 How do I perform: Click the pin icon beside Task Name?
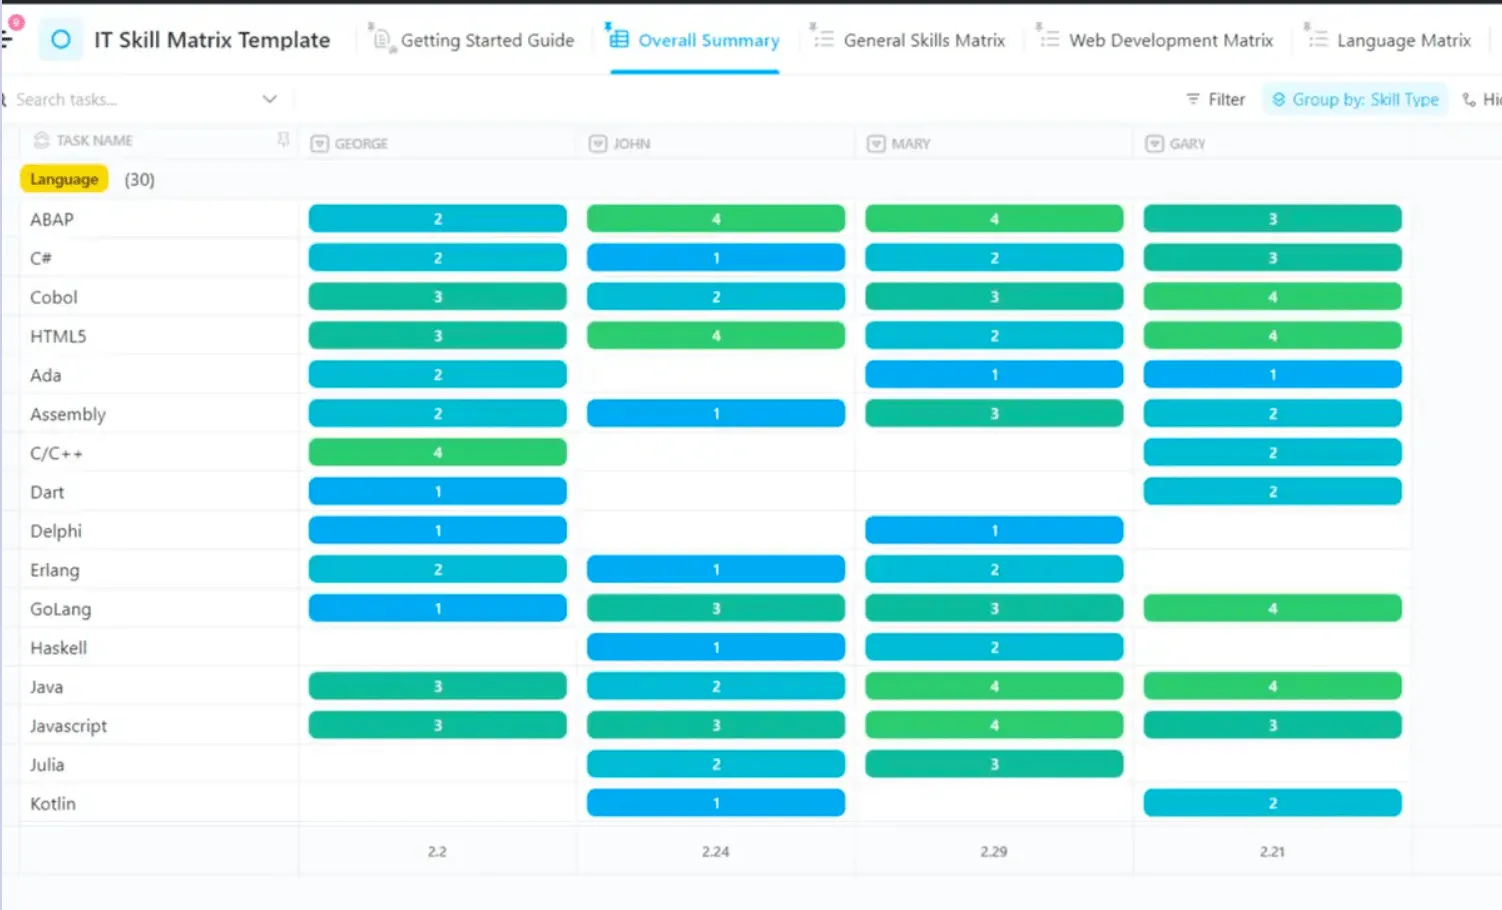pyautogui.click(x=283, y=140)
